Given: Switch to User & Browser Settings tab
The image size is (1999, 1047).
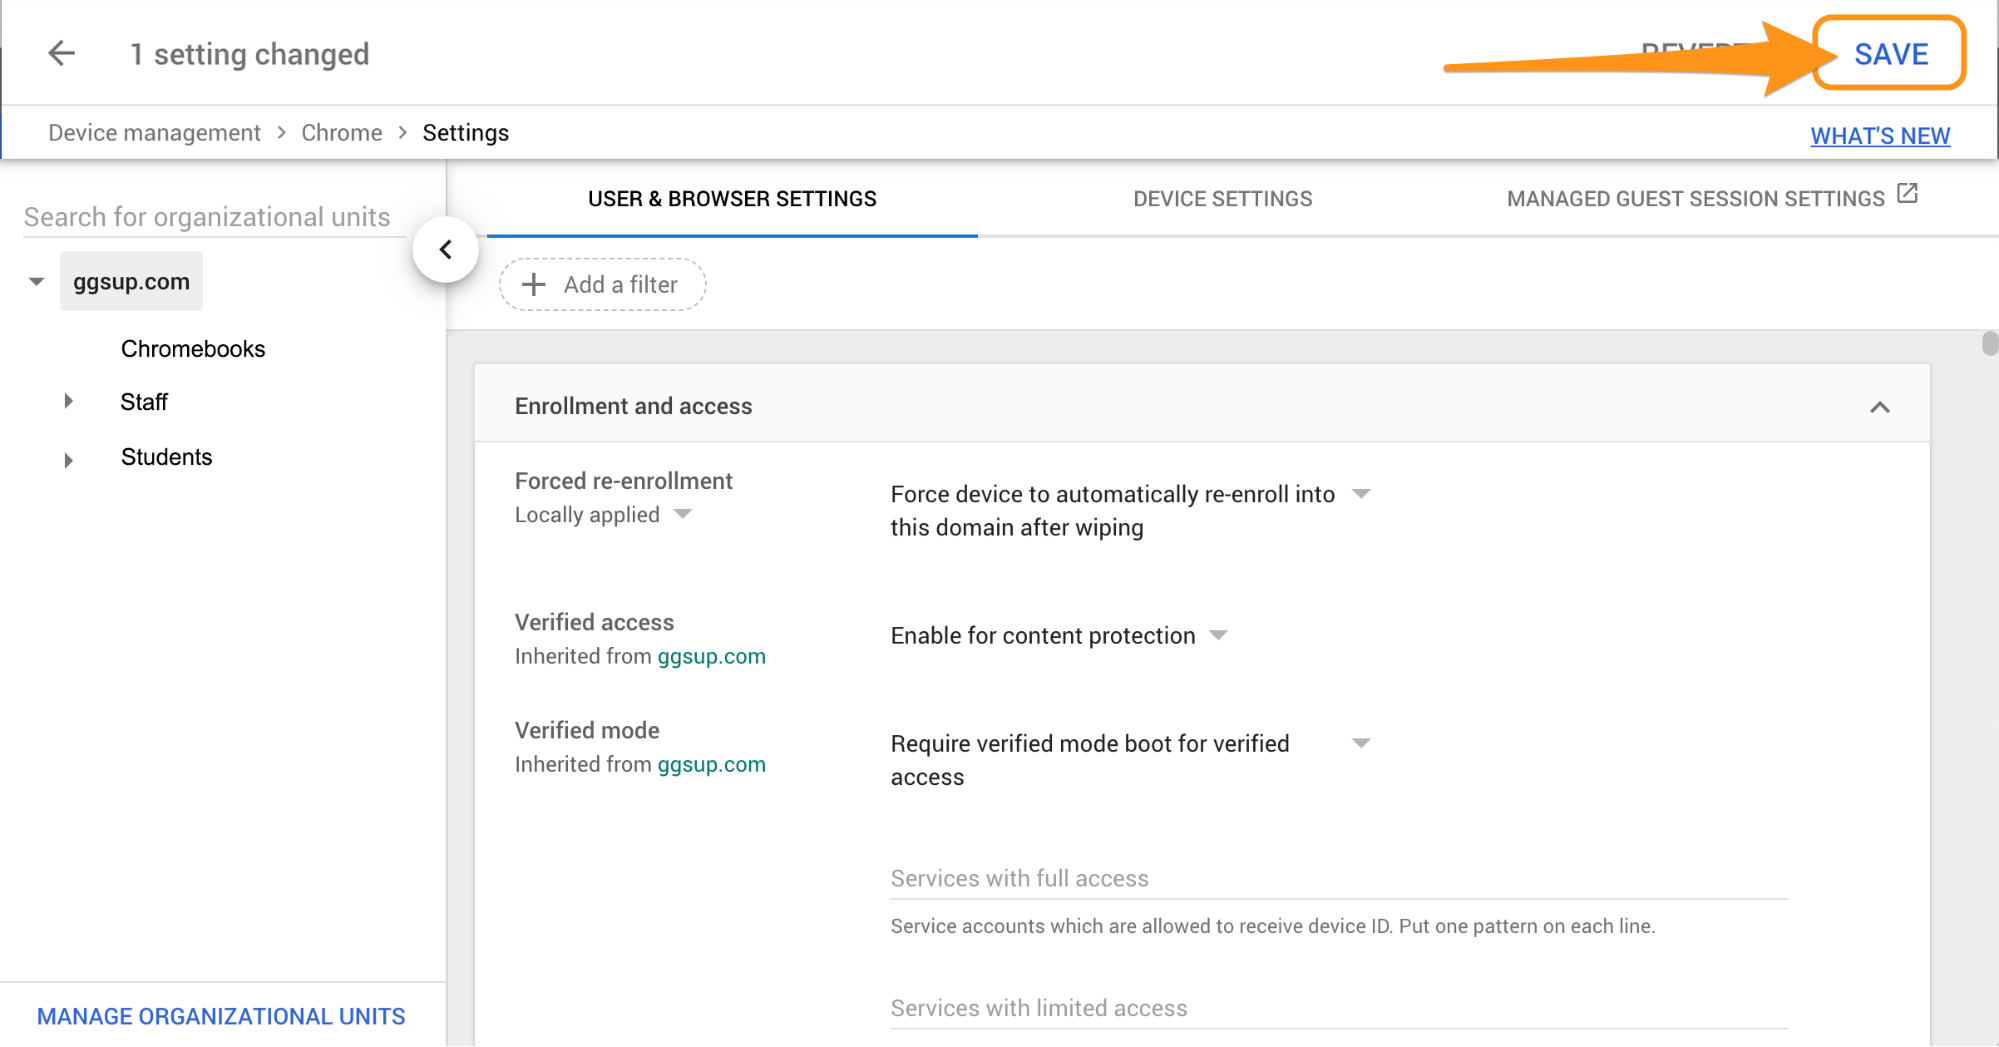Looking at the screenshot, I should (732, 199).
